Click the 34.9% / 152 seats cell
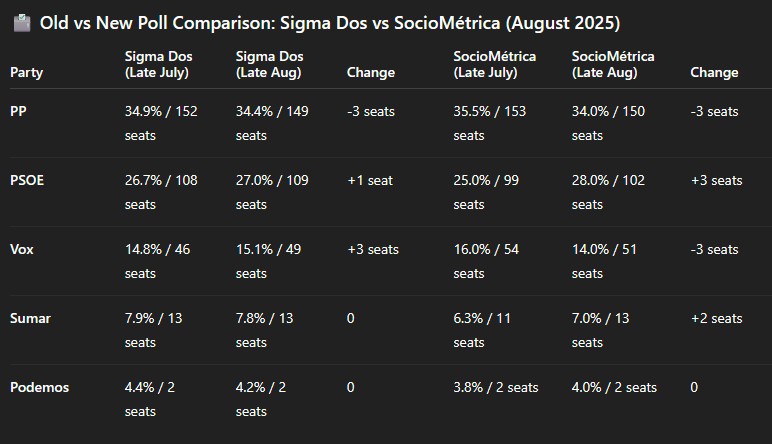Image resolution: width=772 pixels, height=444 pixels. pyautogui.click(x=161, y=123)
